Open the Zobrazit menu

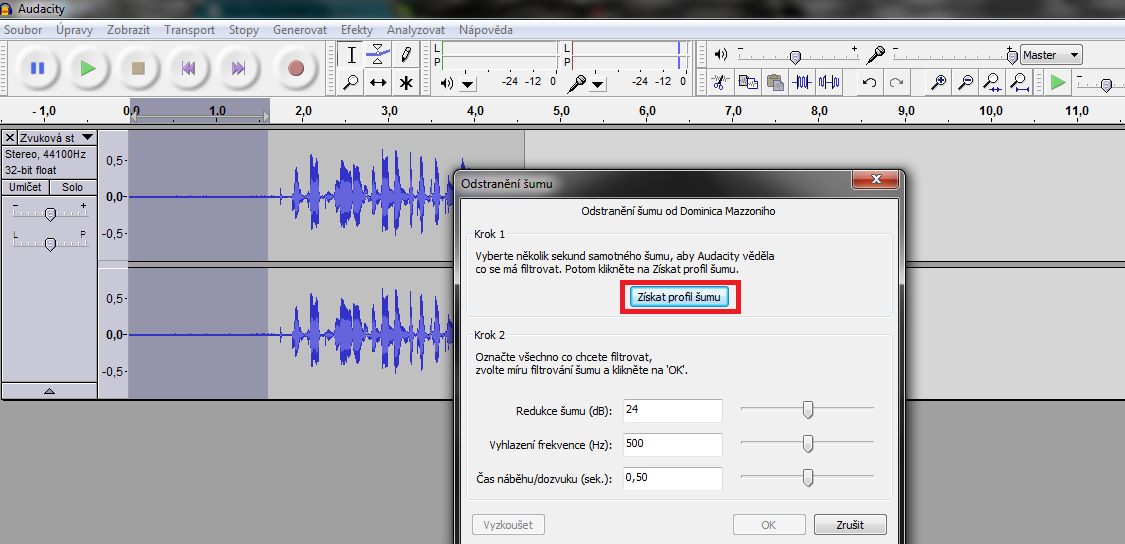tap(128, 30)
